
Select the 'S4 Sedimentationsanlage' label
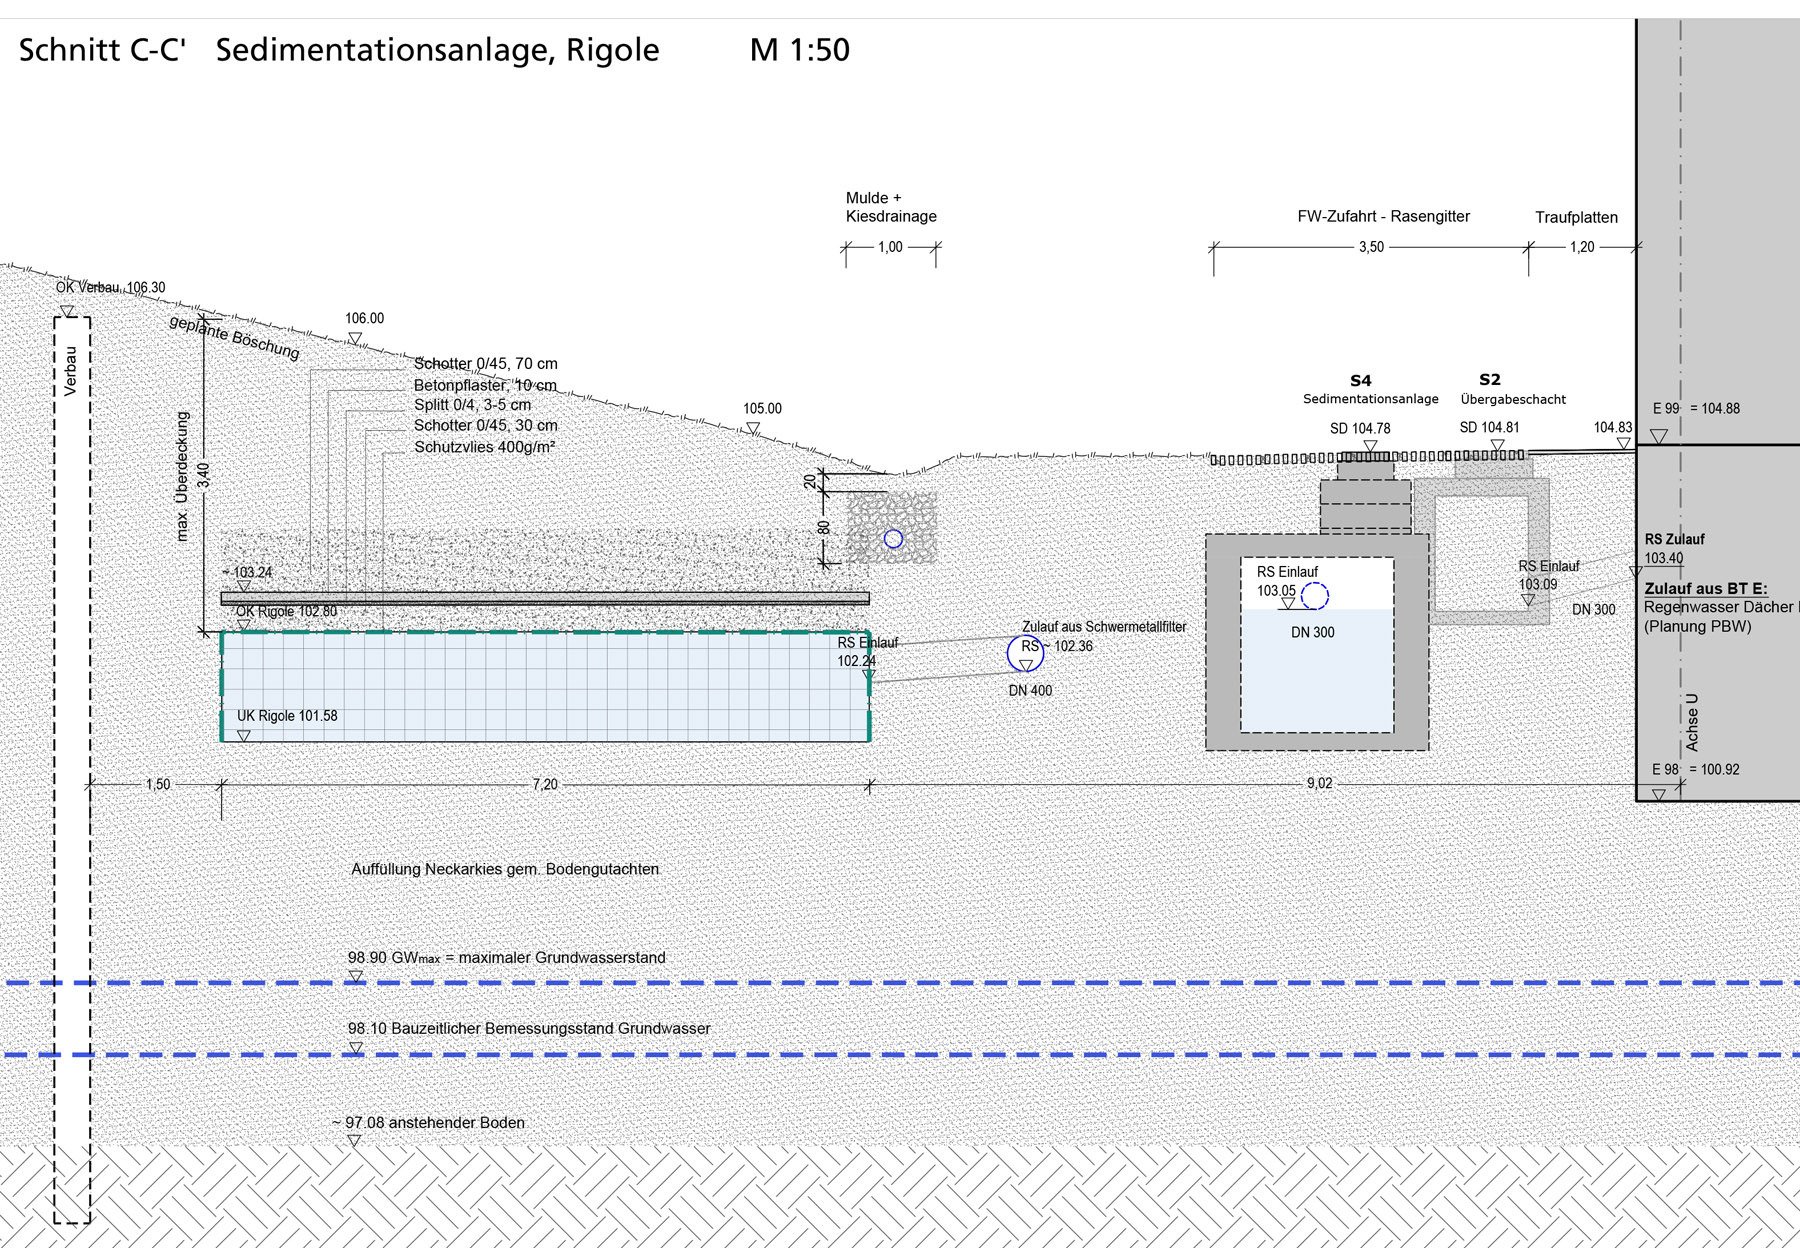click(1369, 390)
